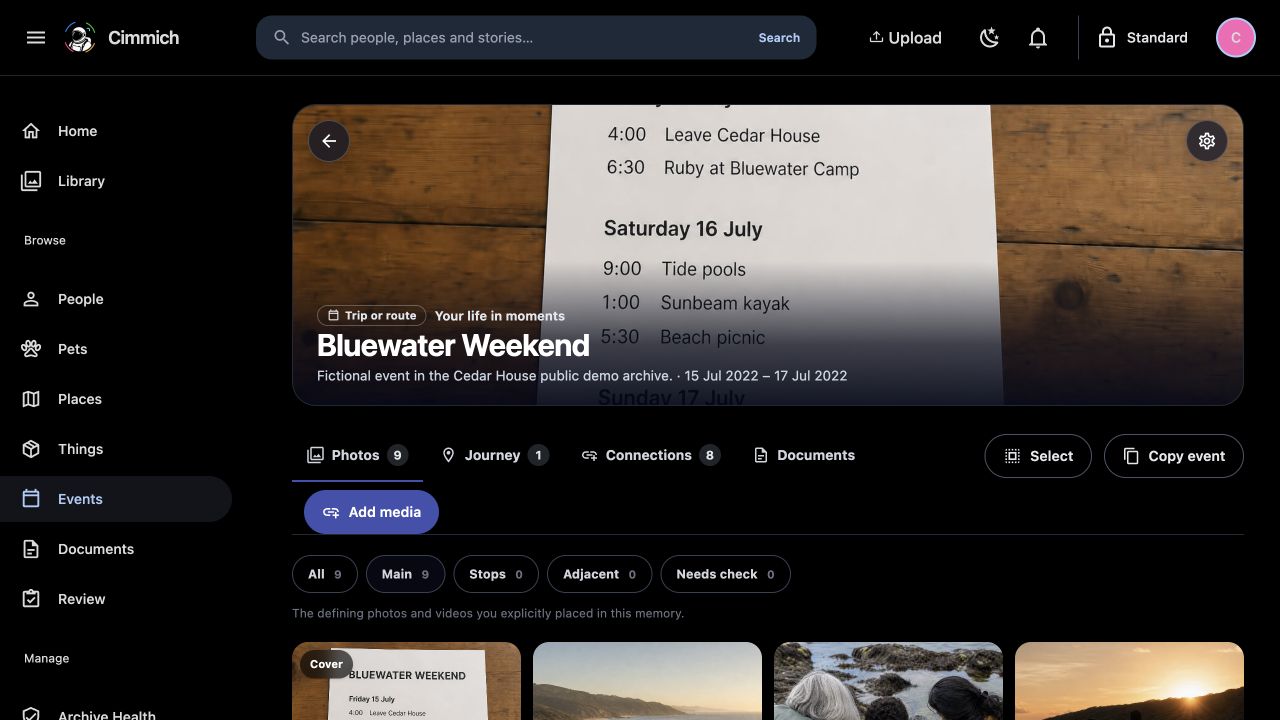This screenshot has height=720, width=1280.
Task: Filter by Main chip
Action: tap(405, 574)
